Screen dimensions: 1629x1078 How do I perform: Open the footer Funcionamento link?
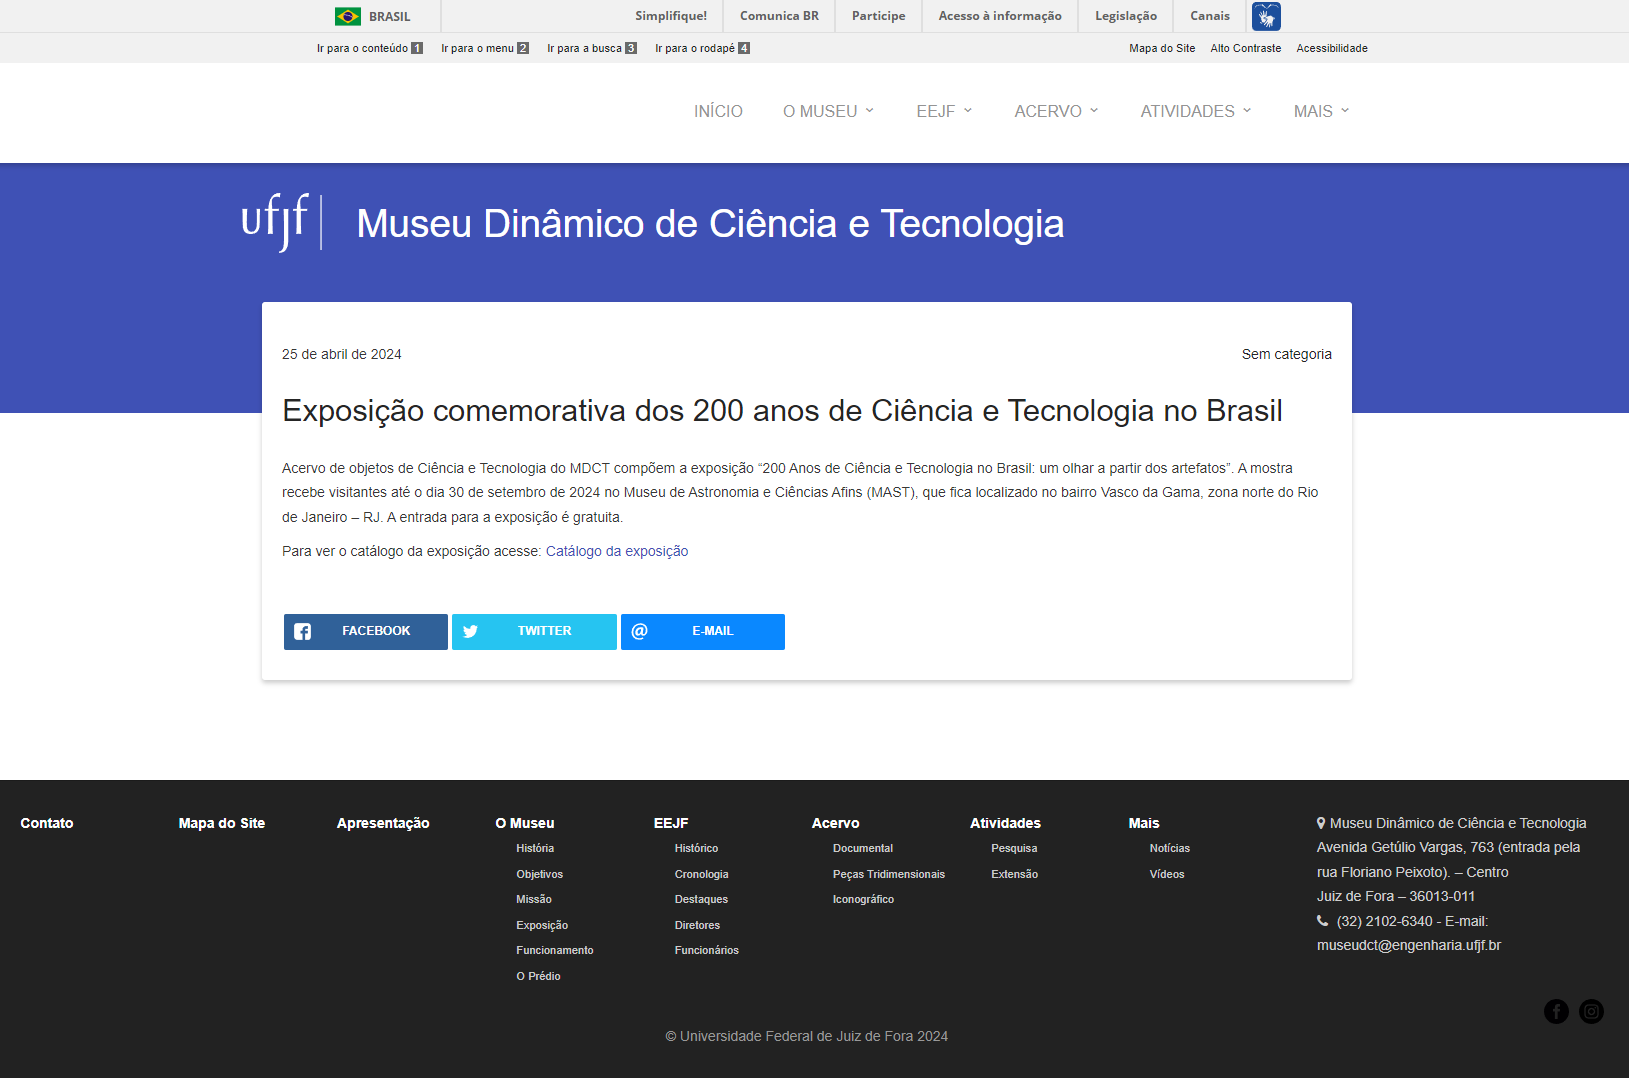pyautogui.click(x=555, y=950)
